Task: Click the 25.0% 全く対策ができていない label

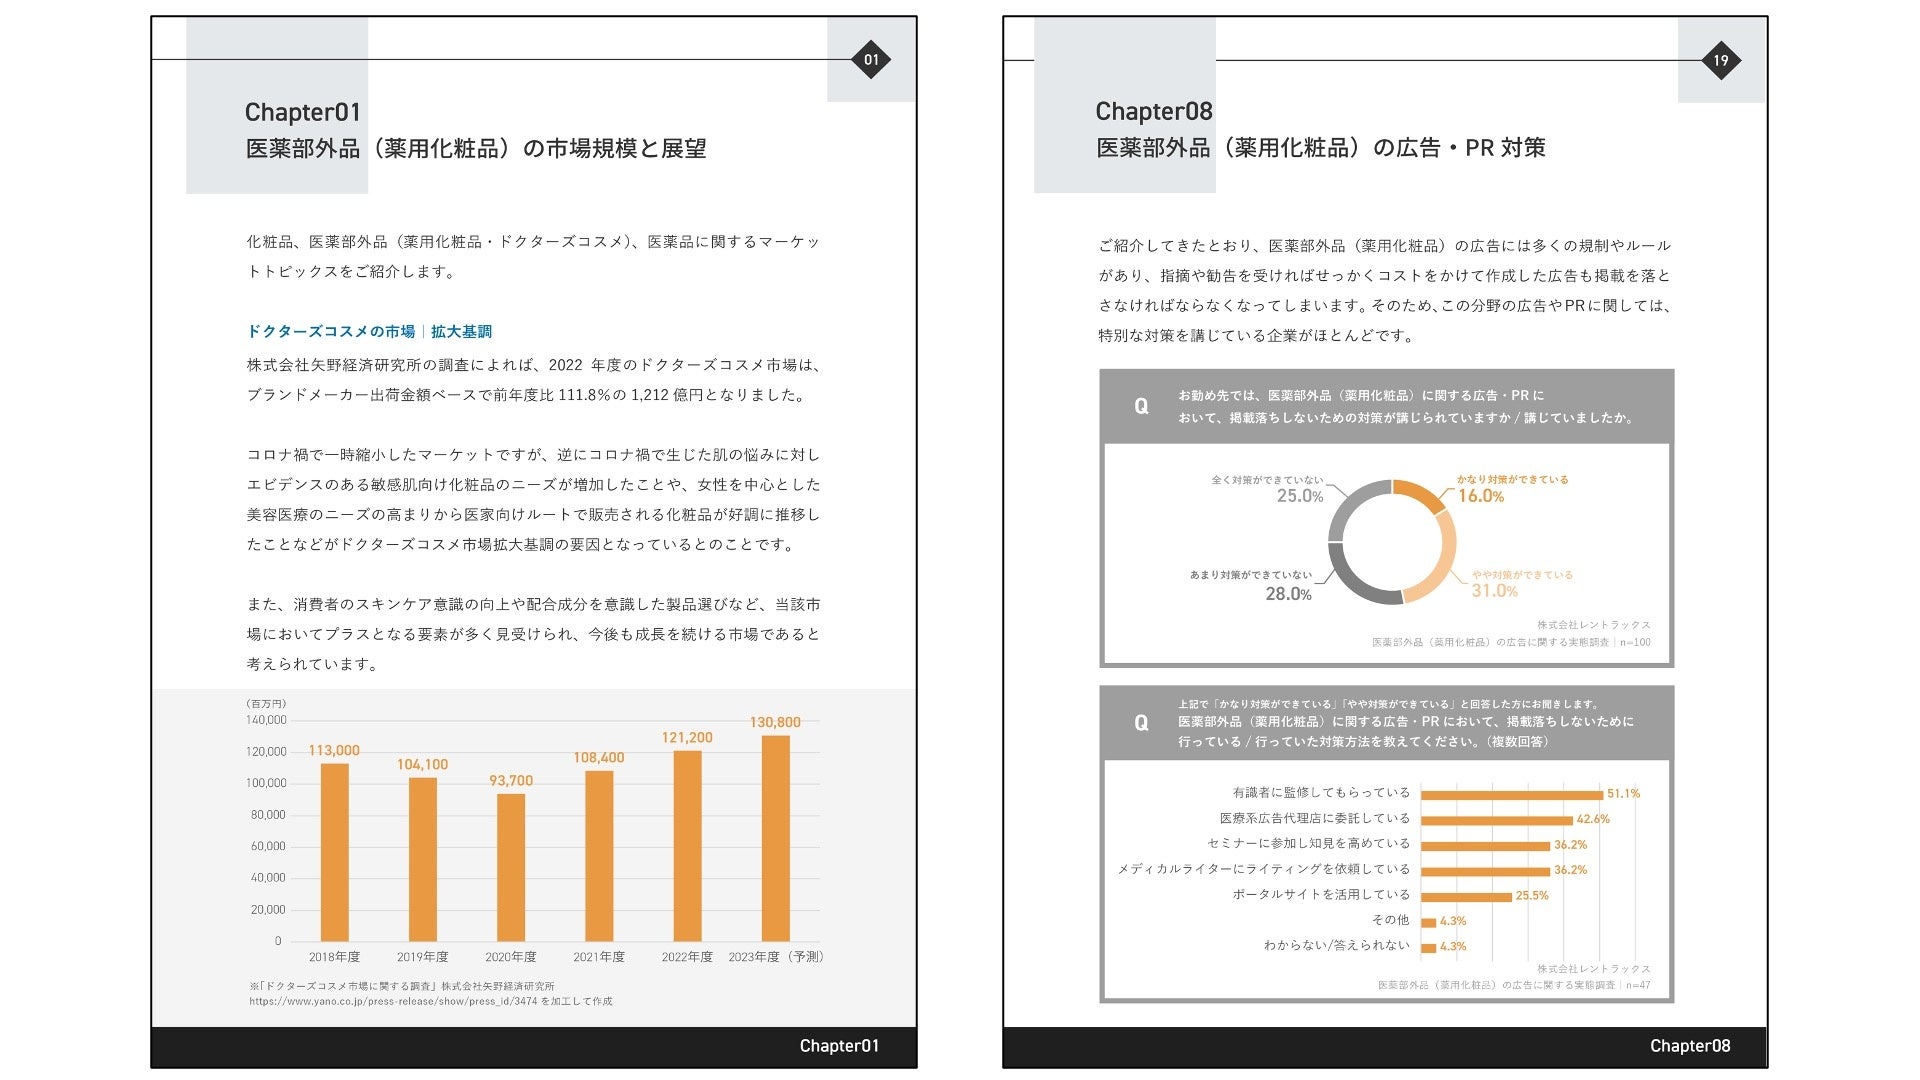Action: [x=1298, y=496]
